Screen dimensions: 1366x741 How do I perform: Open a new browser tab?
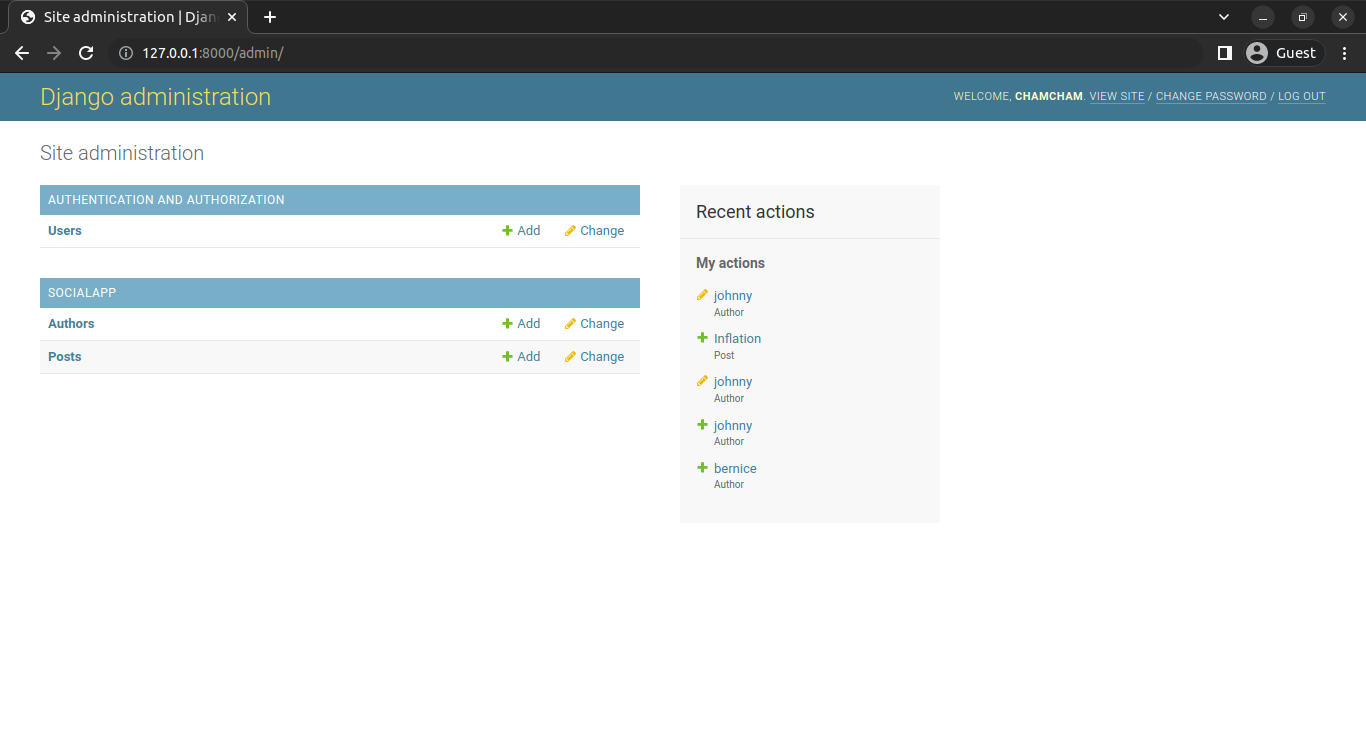pyautogui.click(x=270, y=17)
